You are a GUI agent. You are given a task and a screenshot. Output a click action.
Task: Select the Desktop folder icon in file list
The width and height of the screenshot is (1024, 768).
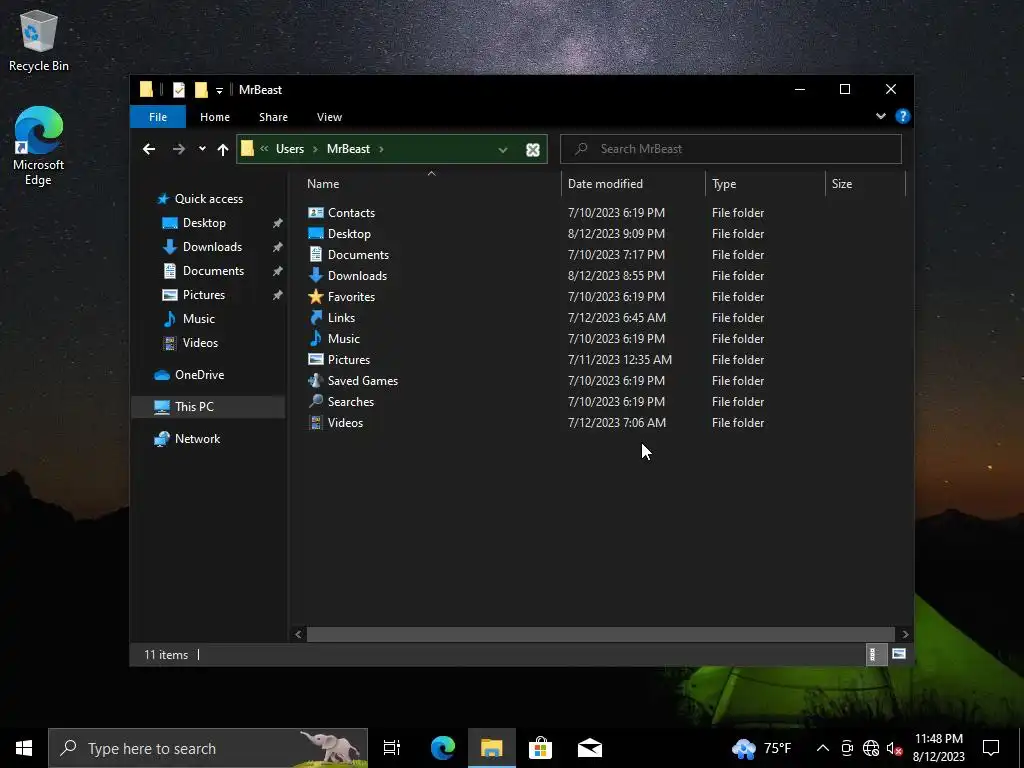click(x=316, y=233)
